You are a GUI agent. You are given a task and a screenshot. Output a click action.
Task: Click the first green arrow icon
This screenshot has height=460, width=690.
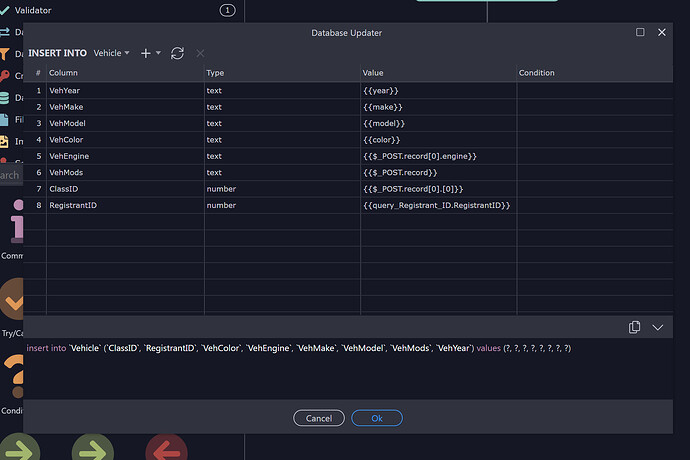coord(20,448)
